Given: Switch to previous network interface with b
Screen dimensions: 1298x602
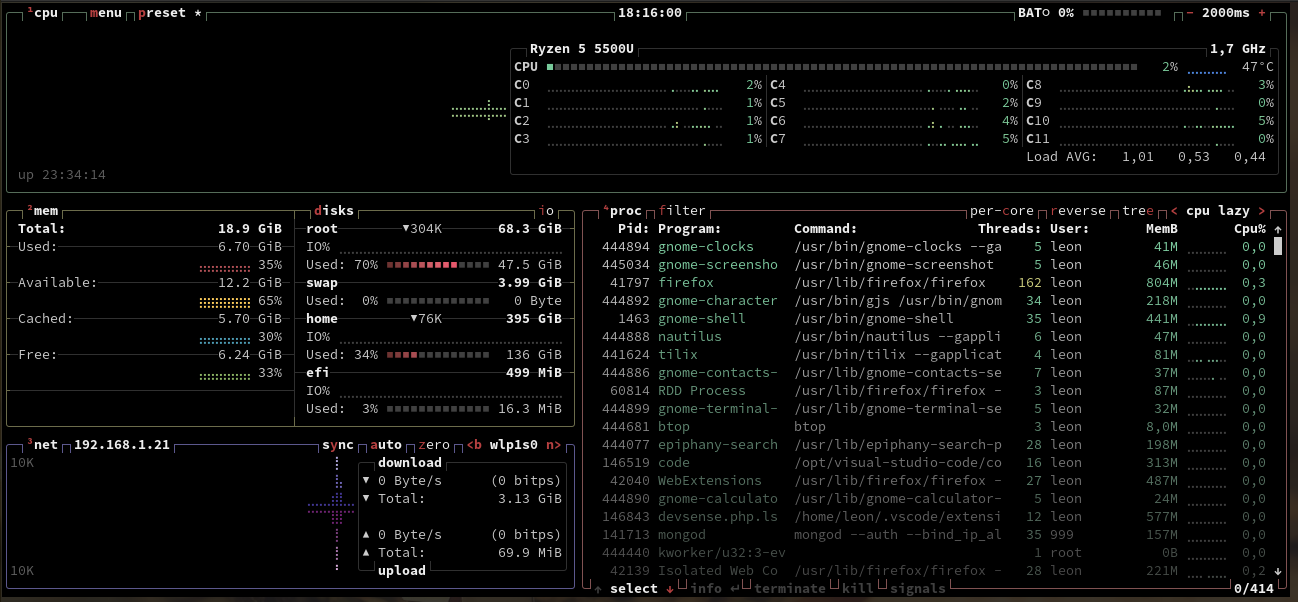Looking at the screenshot, I should click(x=474, y=445).
